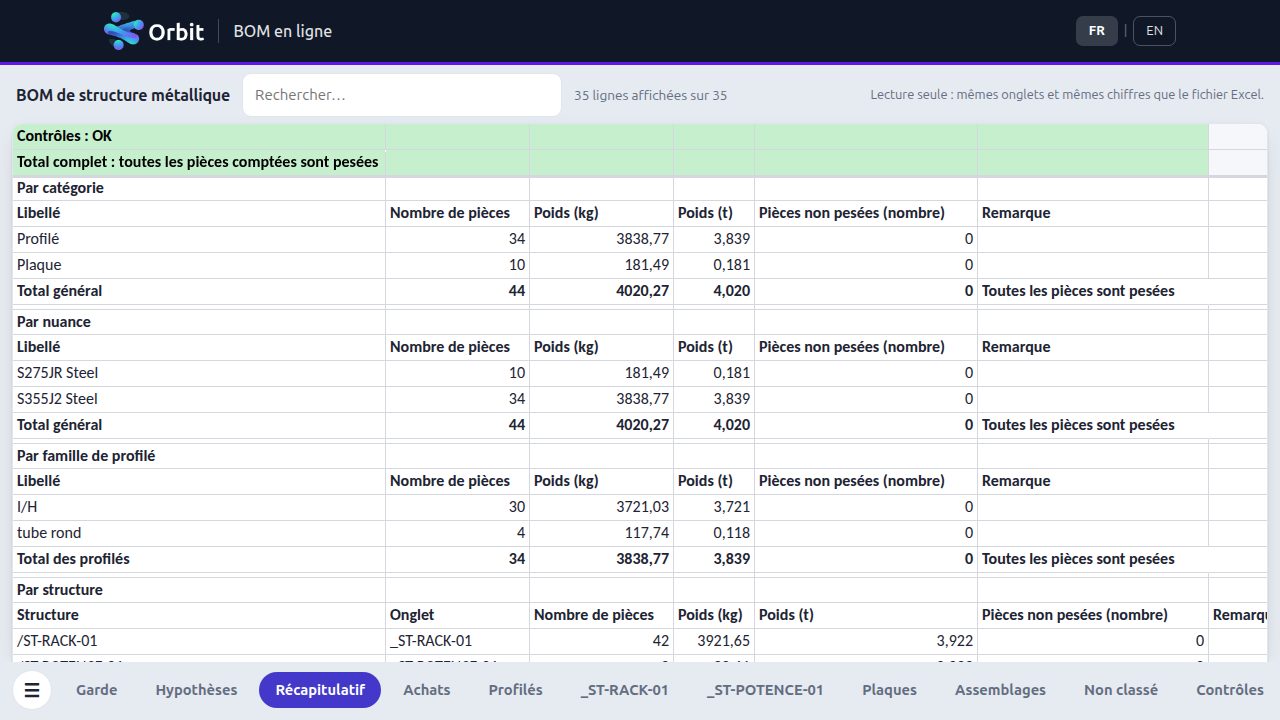Select the 'Plaque' row label
Viewport: 1280px width, 720px height.
tap(199, 265)
